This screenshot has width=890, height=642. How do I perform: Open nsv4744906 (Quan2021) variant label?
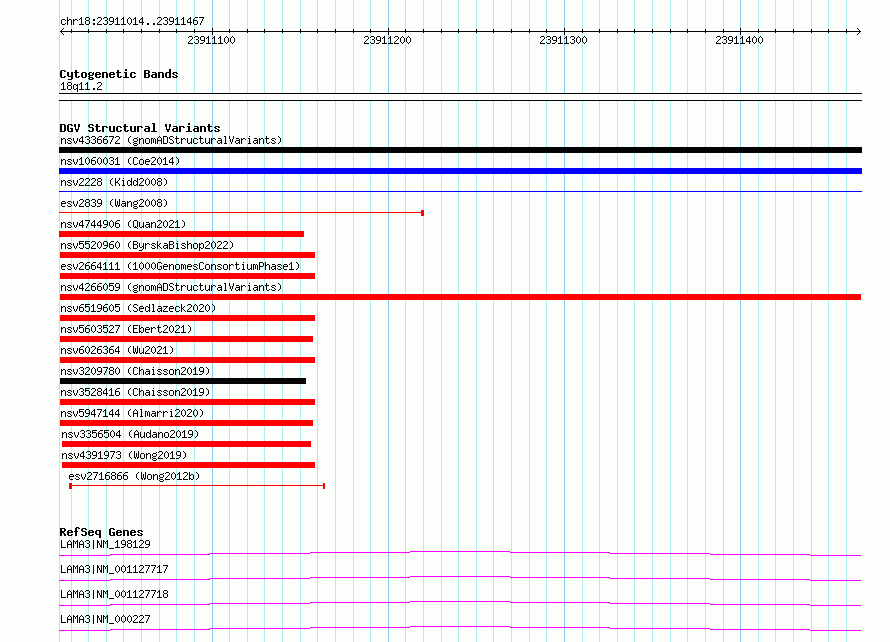(123, 224)
